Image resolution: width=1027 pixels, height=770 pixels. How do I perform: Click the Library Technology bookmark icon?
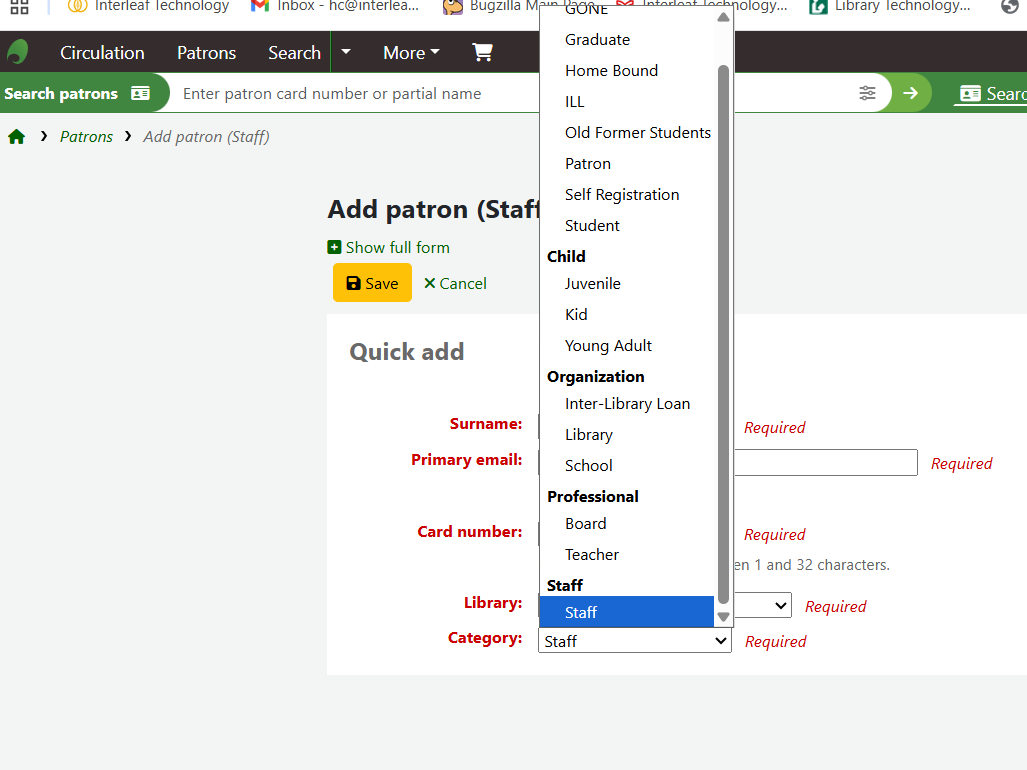(x=818, y=6)
